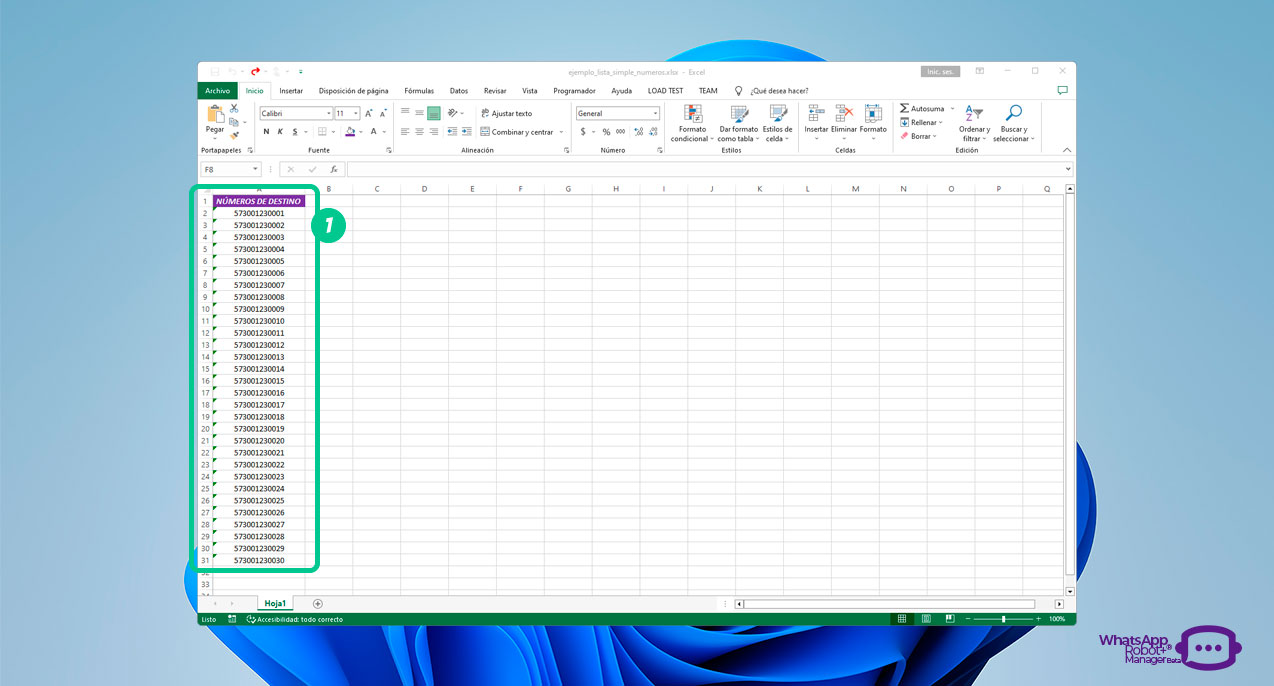Click the Eliminar cells icon

[x=844, y=114]
